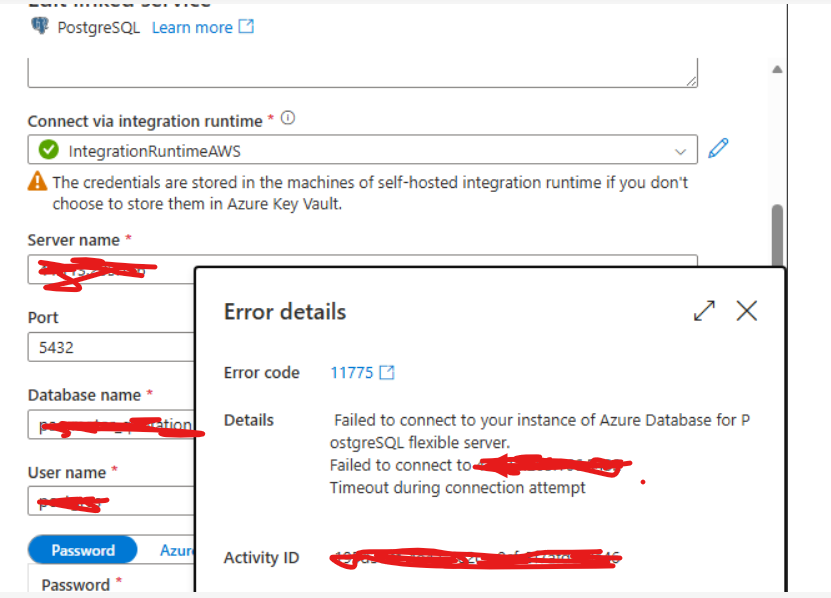Open the IntegrationRuntimeAWS dropdown
Image resolution: width=831 pixels, height=598 pixels.
pyautogui.click(x=363, y=150)
